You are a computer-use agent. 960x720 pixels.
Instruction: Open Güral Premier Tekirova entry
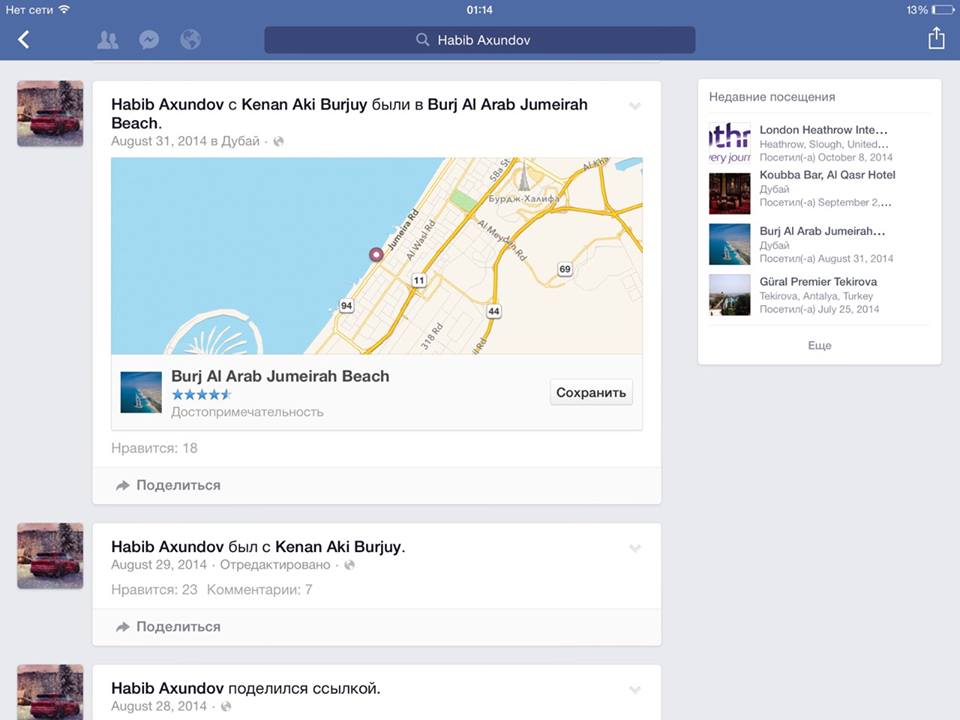[x=819, y=295]
